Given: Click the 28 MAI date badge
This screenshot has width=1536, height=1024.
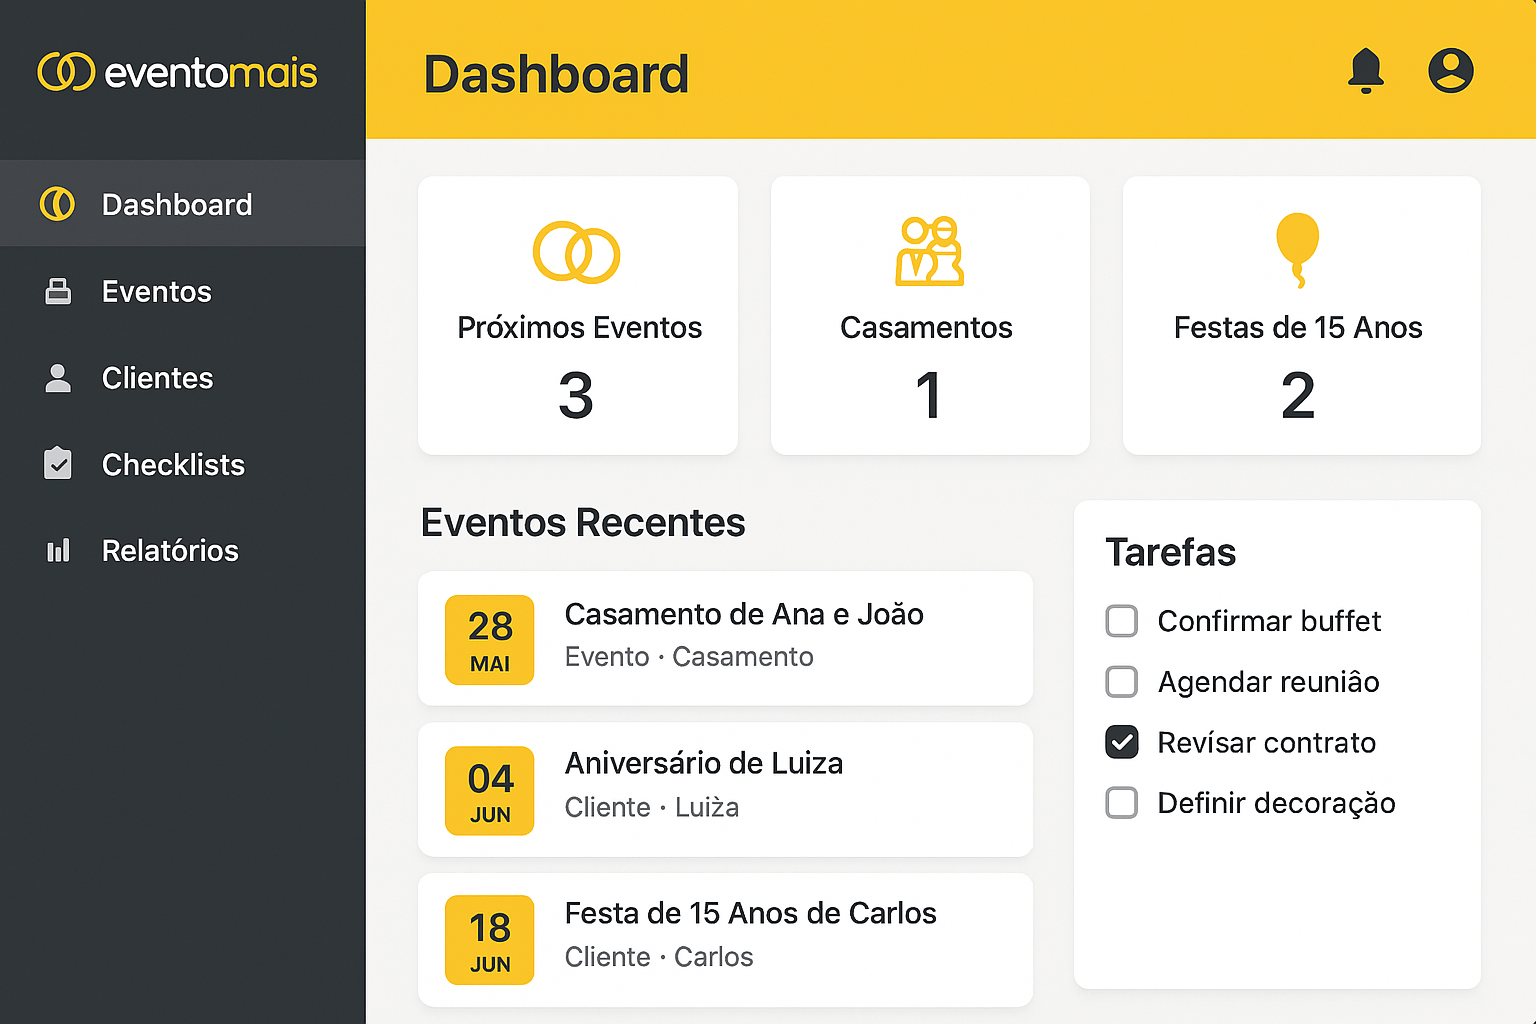Looking at the screenshot, I should 490,640.
